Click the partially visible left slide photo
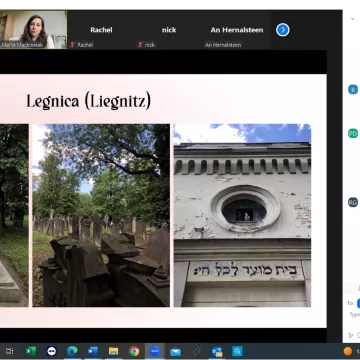 pos(14,215)
